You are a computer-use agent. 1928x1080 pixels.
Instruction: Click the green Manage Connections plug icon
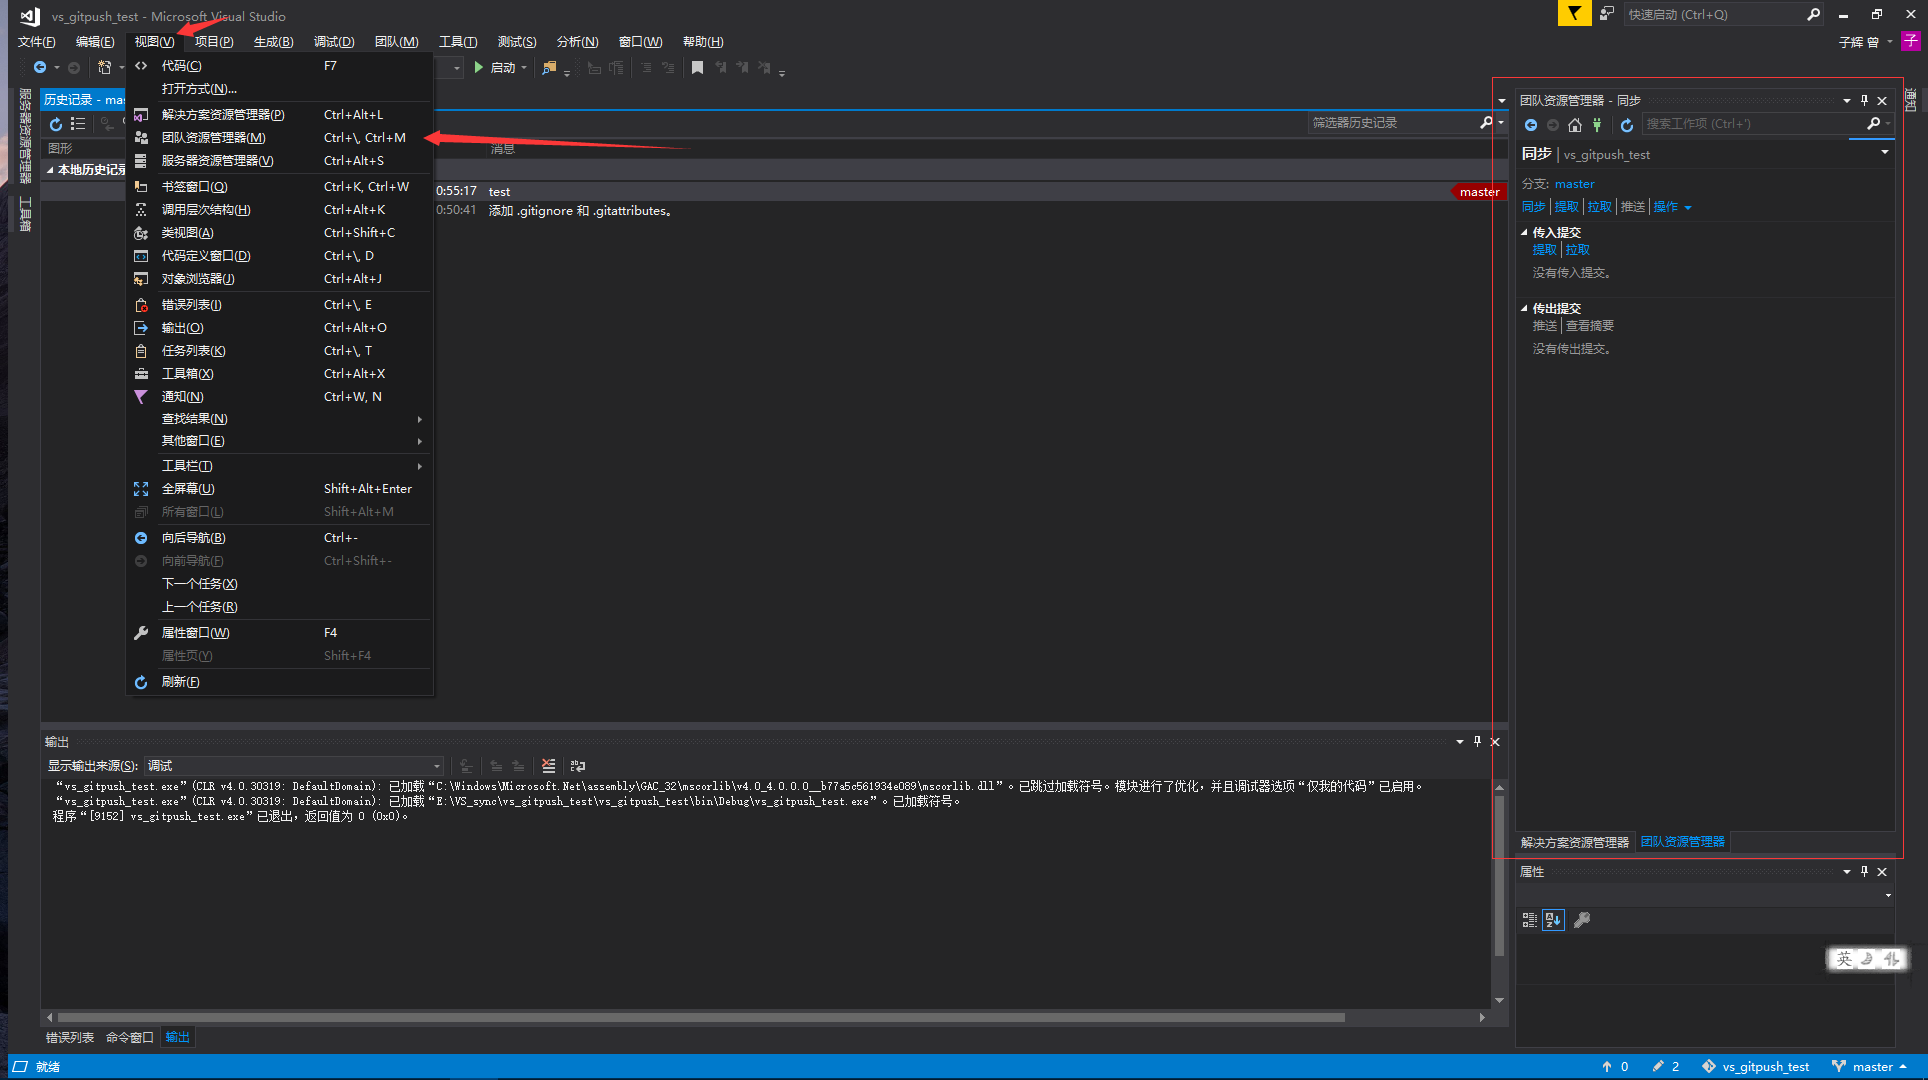(1597, 125)
